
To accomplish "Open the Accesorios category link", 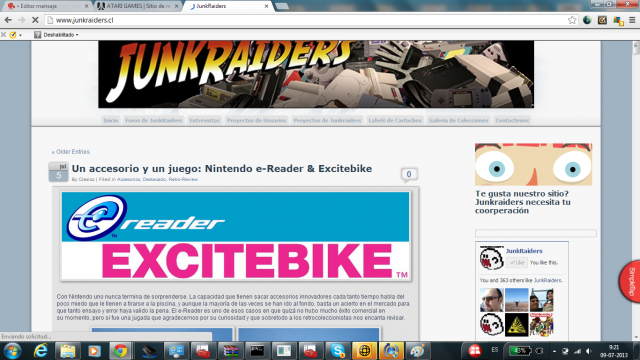I will [x=129, y=179].
